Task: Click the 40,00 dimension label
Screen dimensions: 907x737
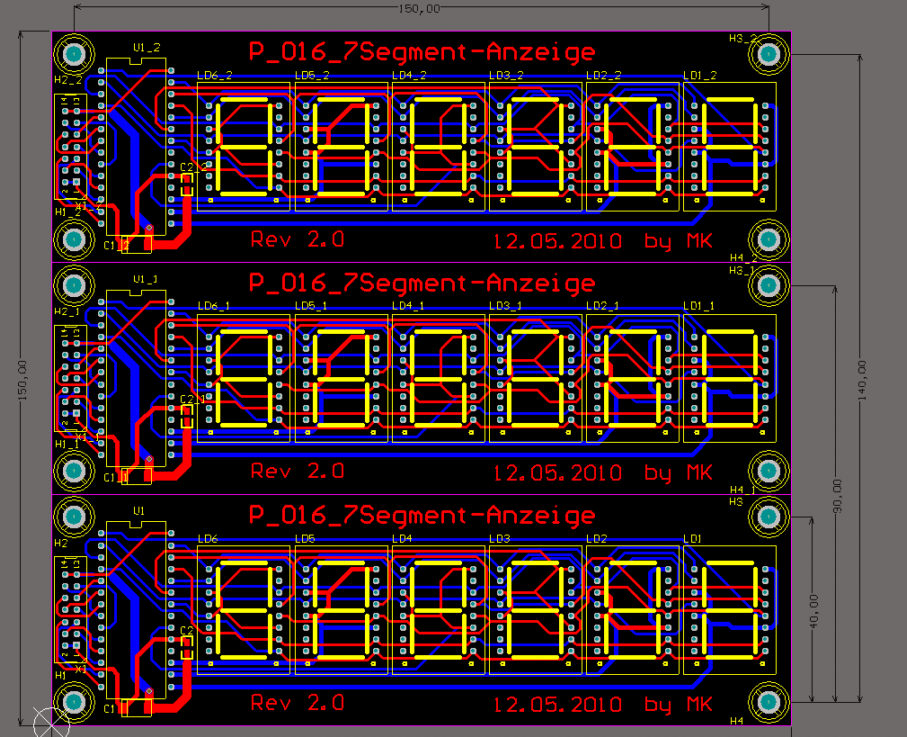Action: click(x=813, y=610)
